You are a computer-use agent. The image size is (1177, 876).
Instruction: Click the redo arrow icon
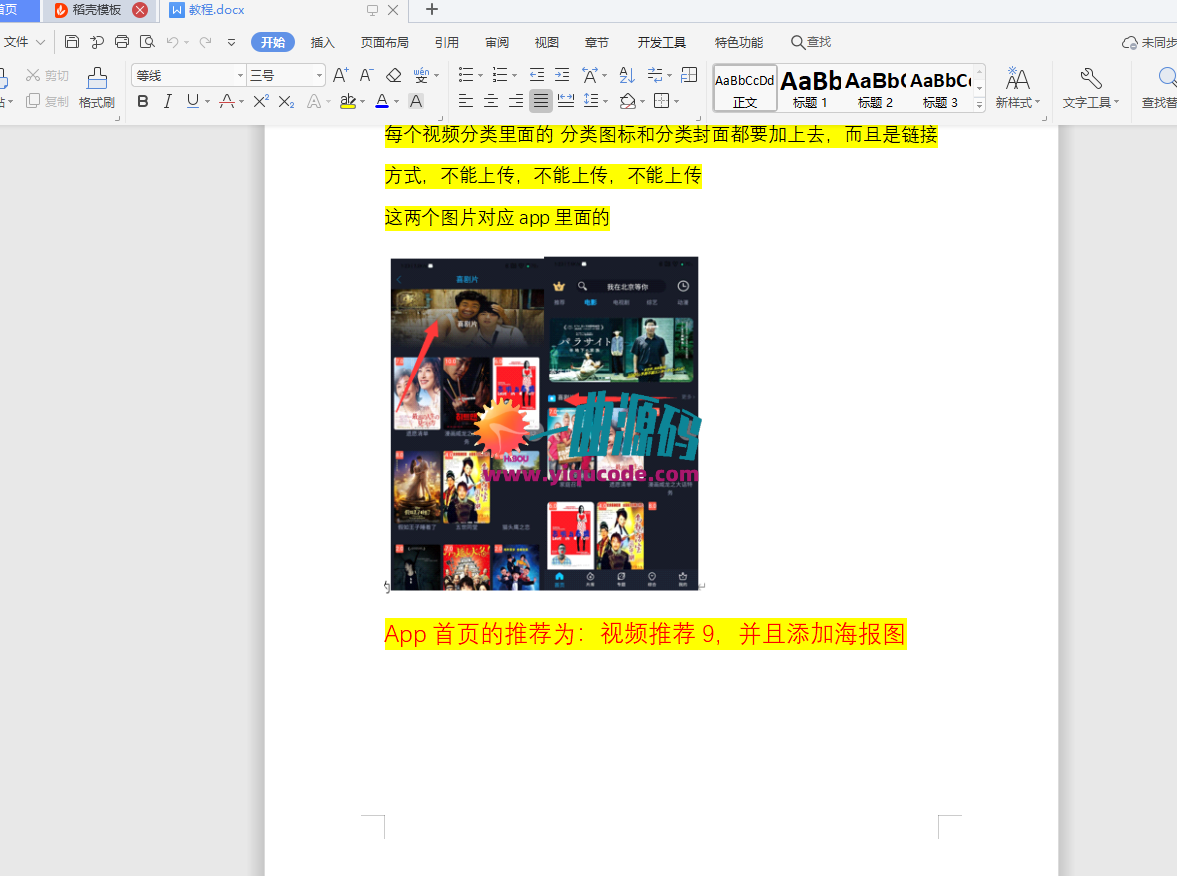(x=205, y=42)
